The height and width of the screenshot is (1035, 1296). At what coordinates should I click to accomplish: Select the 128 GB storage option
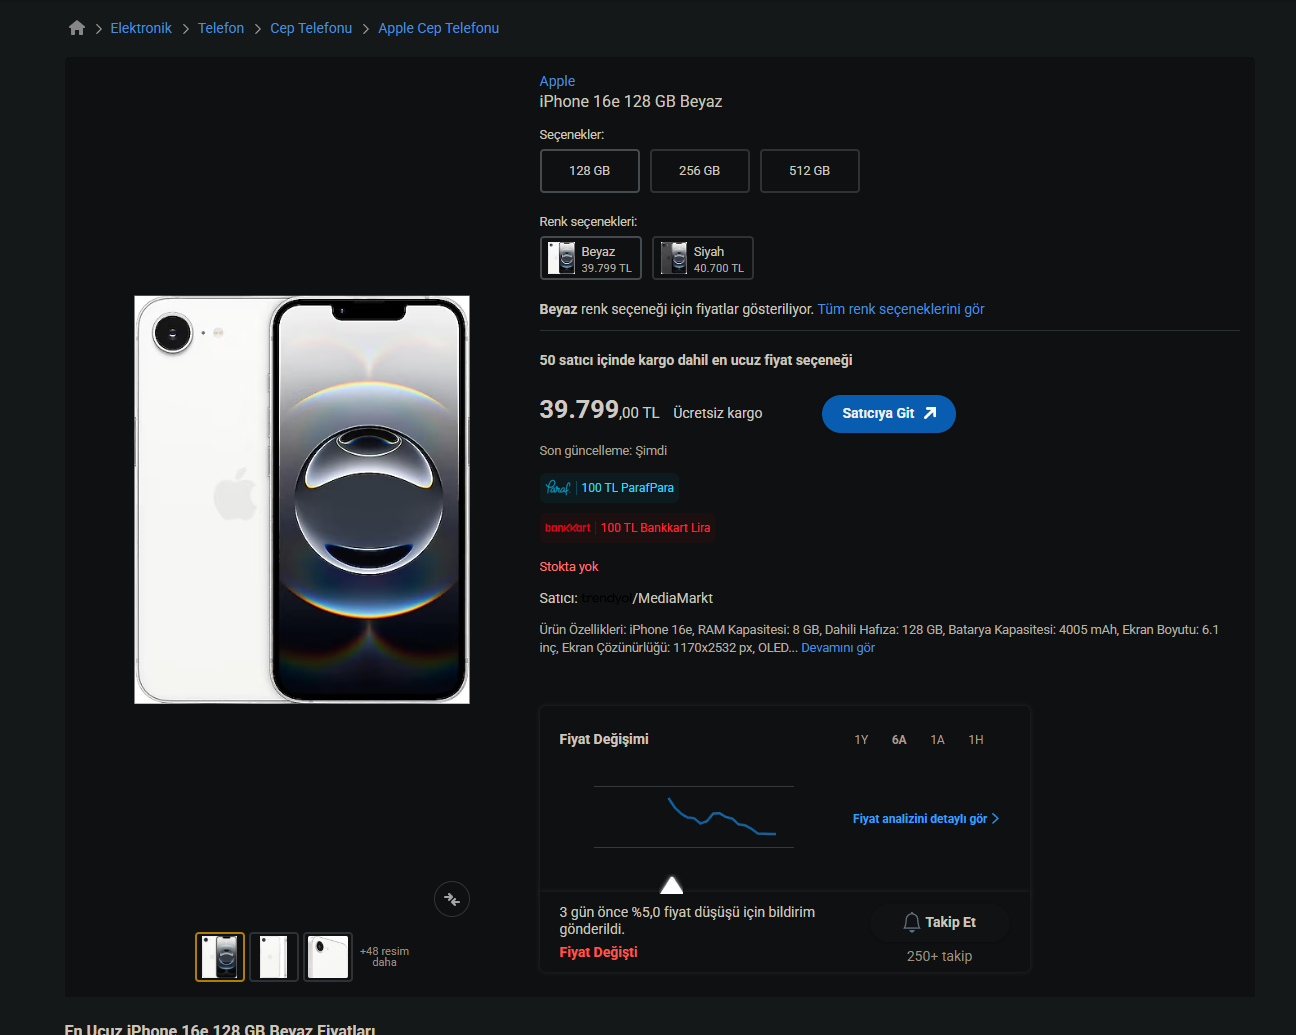590,171
